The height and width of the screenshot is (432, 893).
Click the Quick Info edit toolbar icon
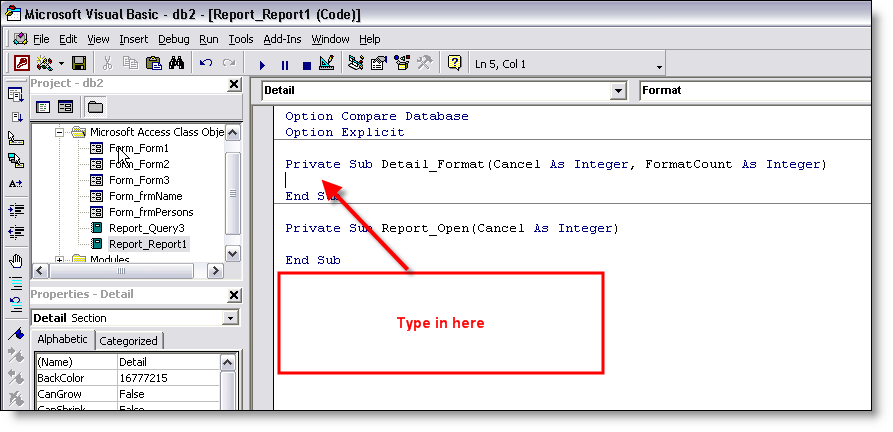click(x=16, y=138)
